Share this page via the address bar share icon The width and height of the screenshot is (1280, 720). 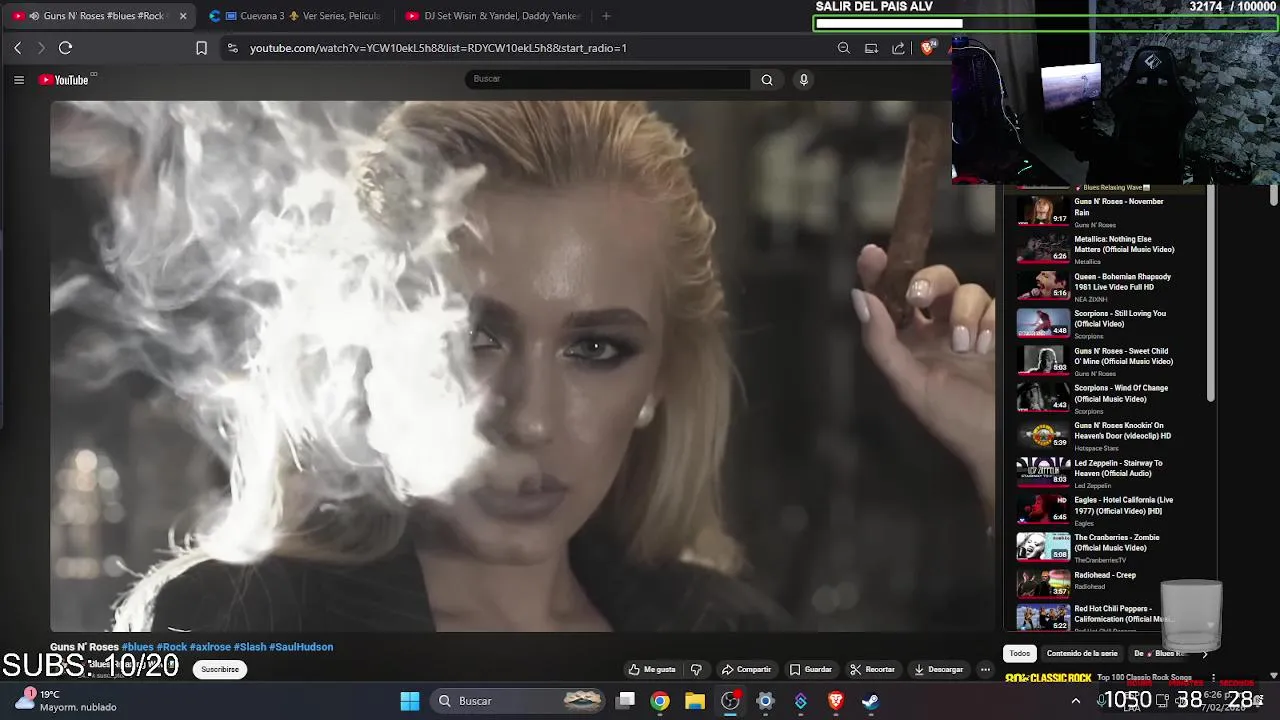coord(898,48)
